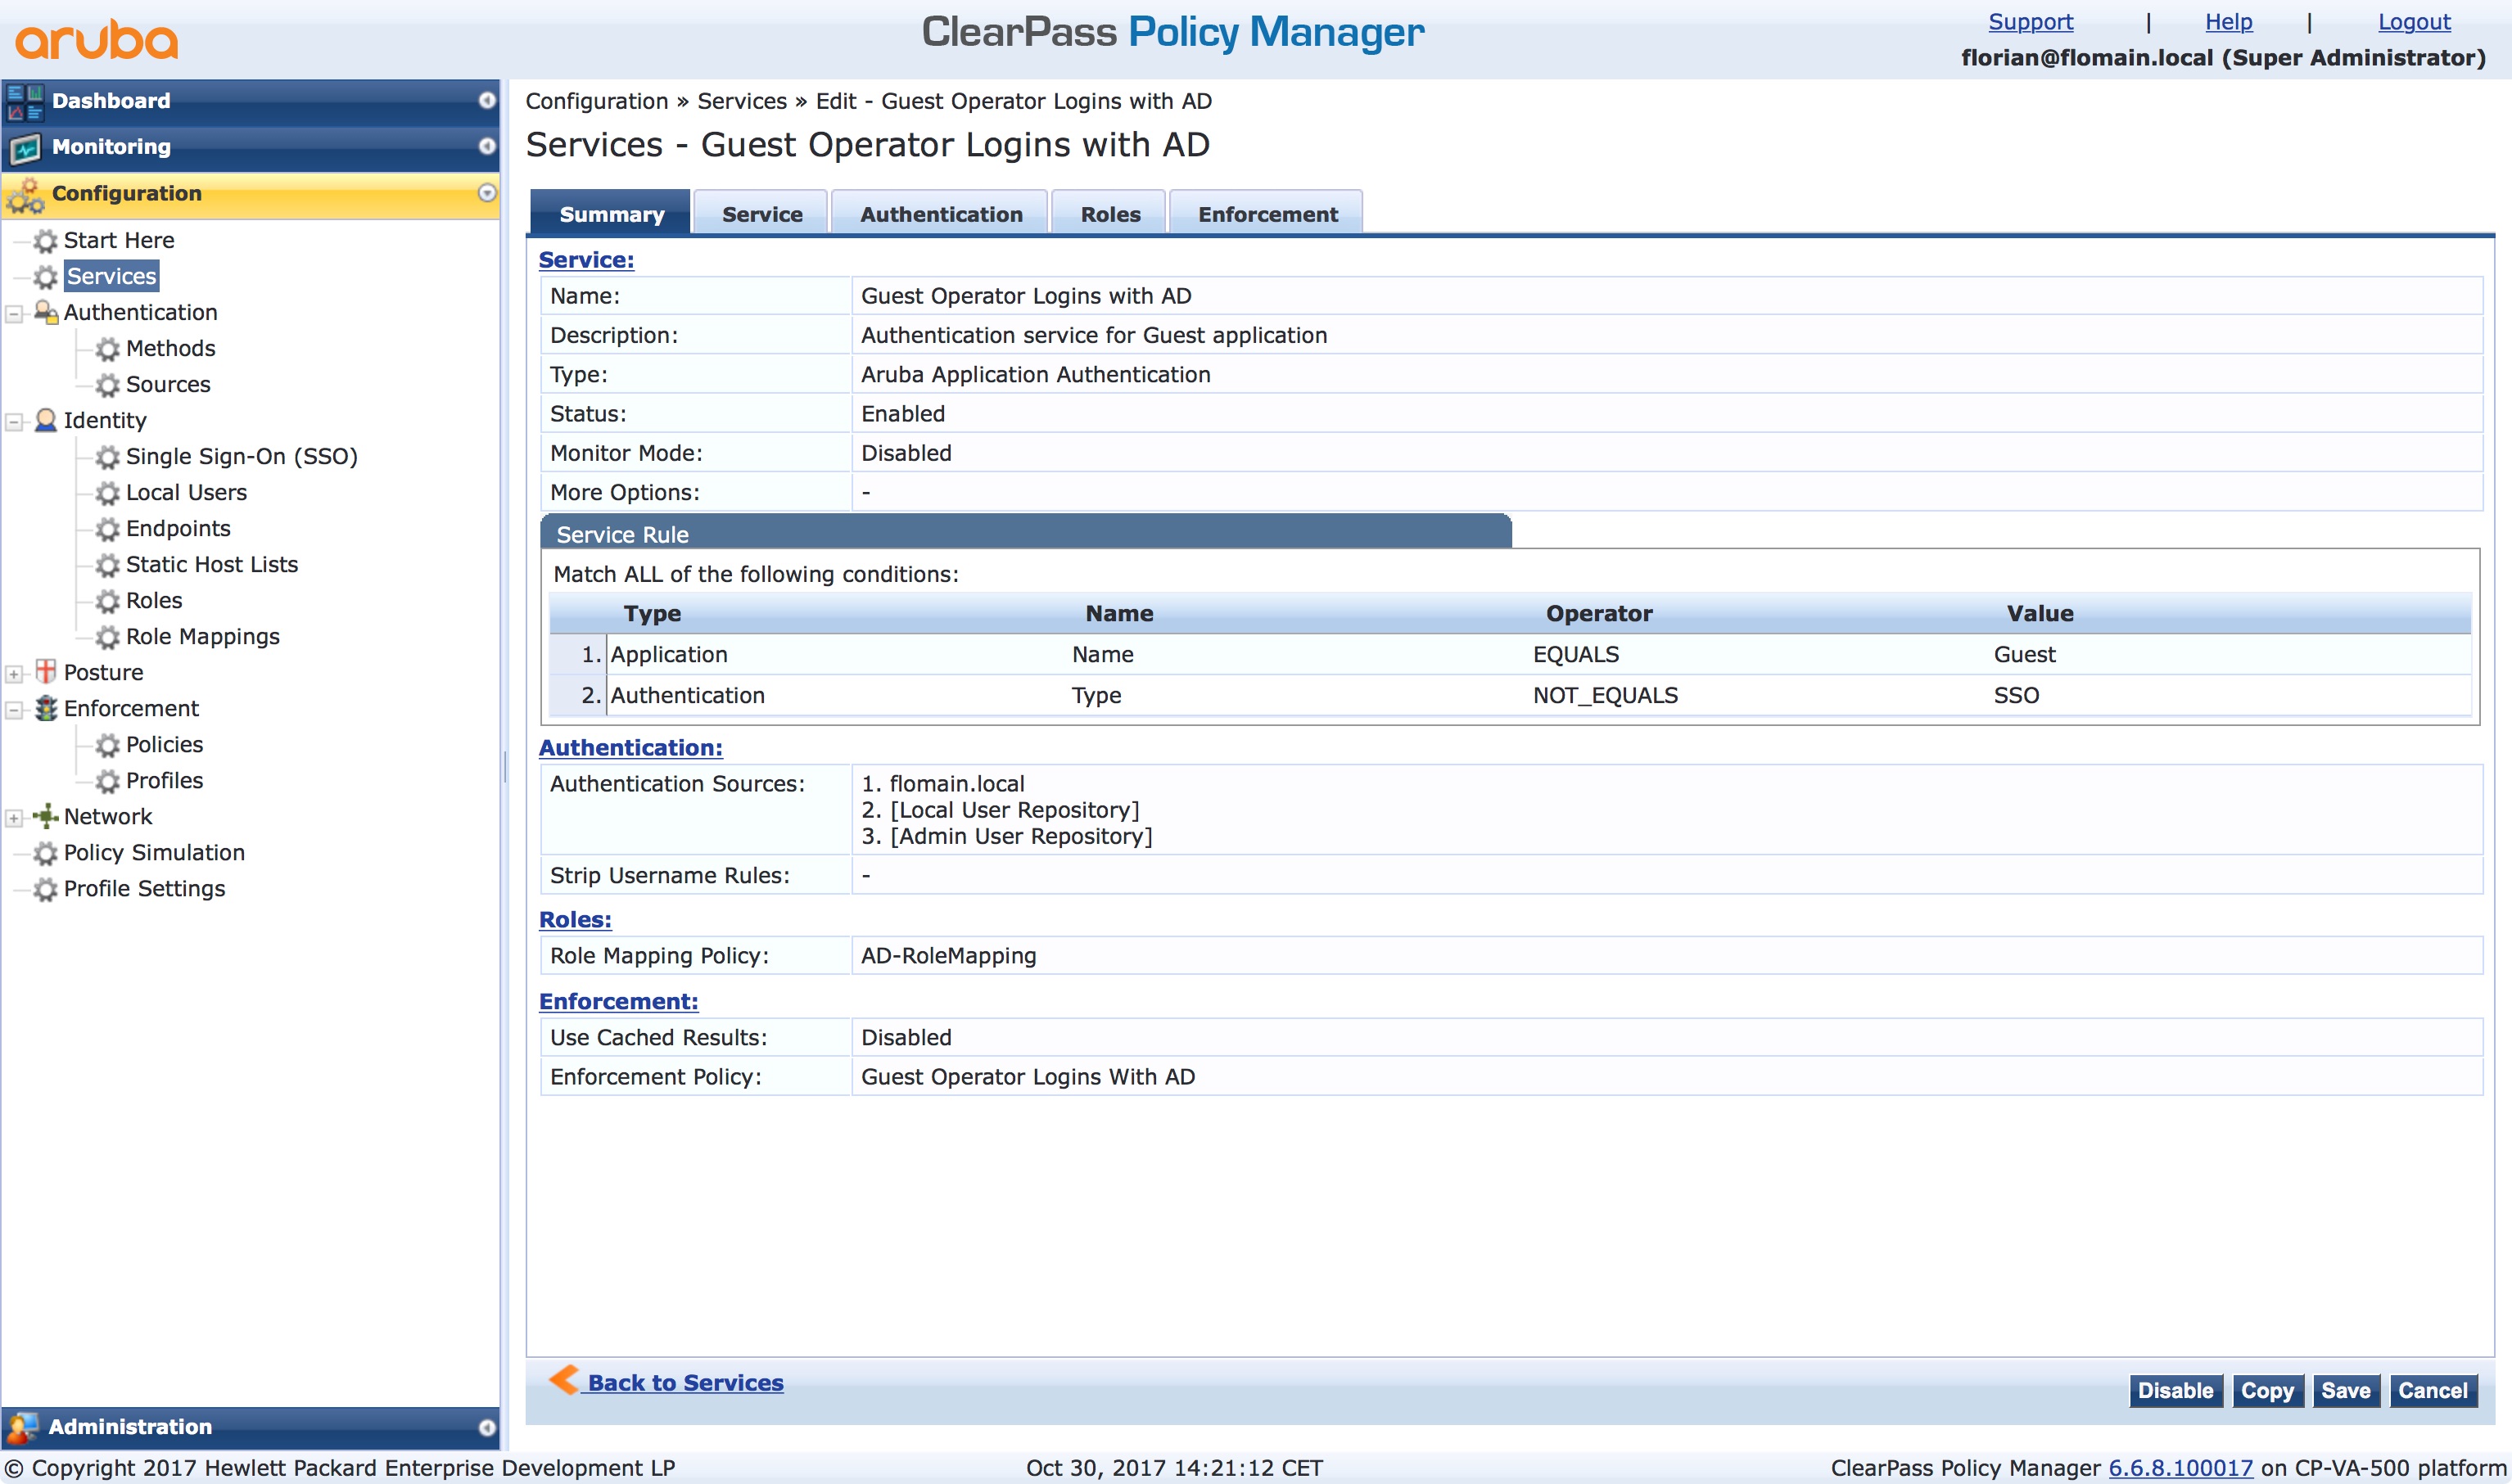Click the gear icon beside Single Sign-On (SSO)
This screenshot has height=1484, width=2512.
click(x=107, y=457)
